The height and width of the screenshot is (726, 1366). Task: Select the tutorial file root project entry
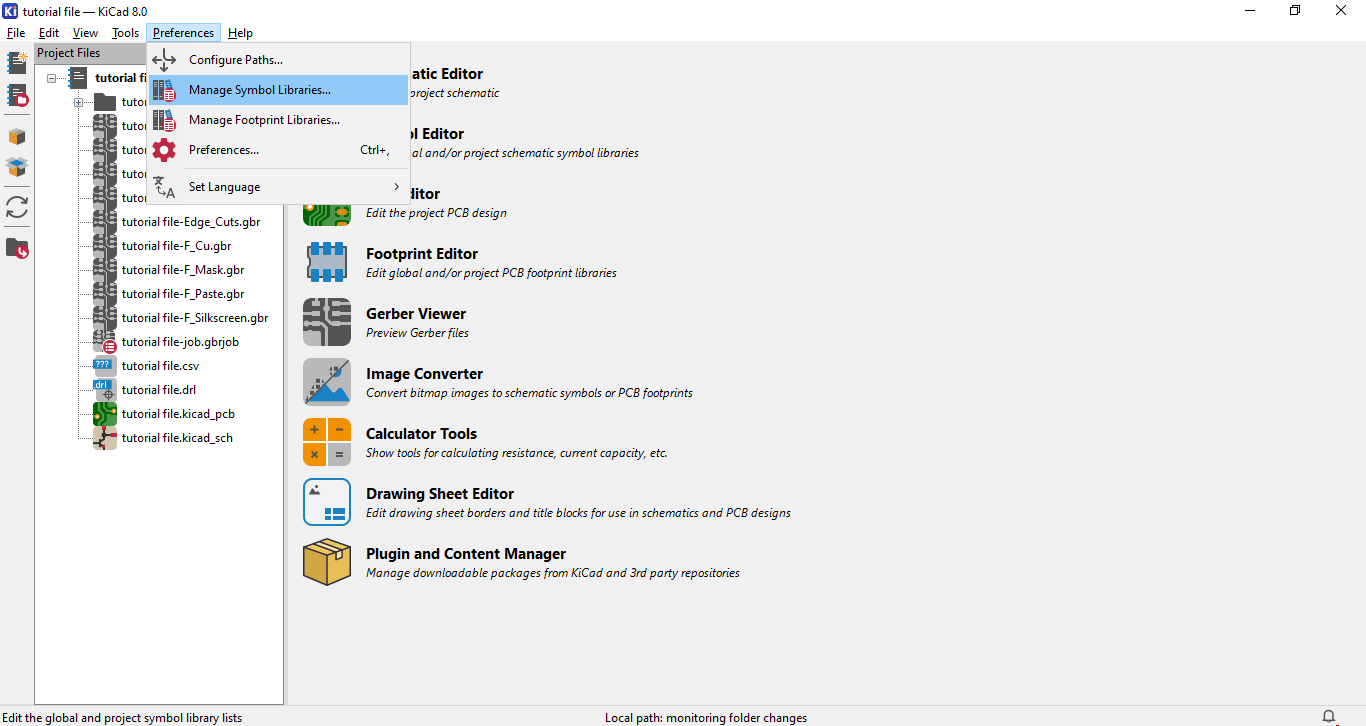121,78
